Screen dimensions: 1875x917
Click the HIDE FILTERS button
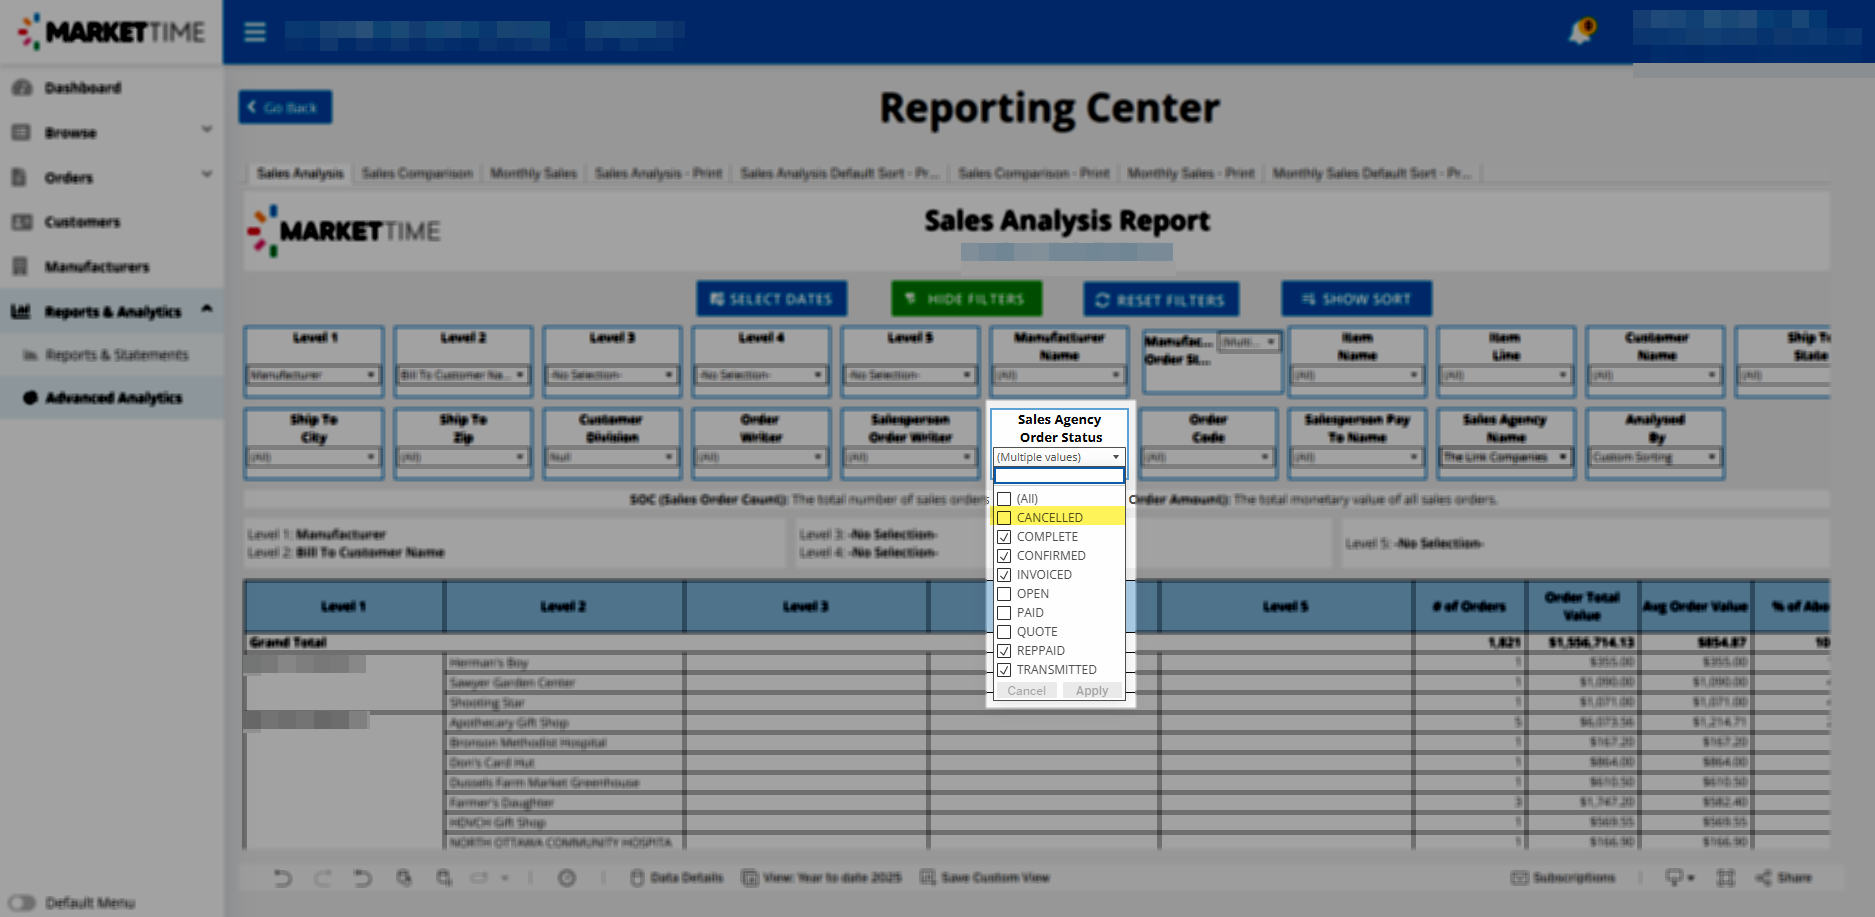[966, 299]
